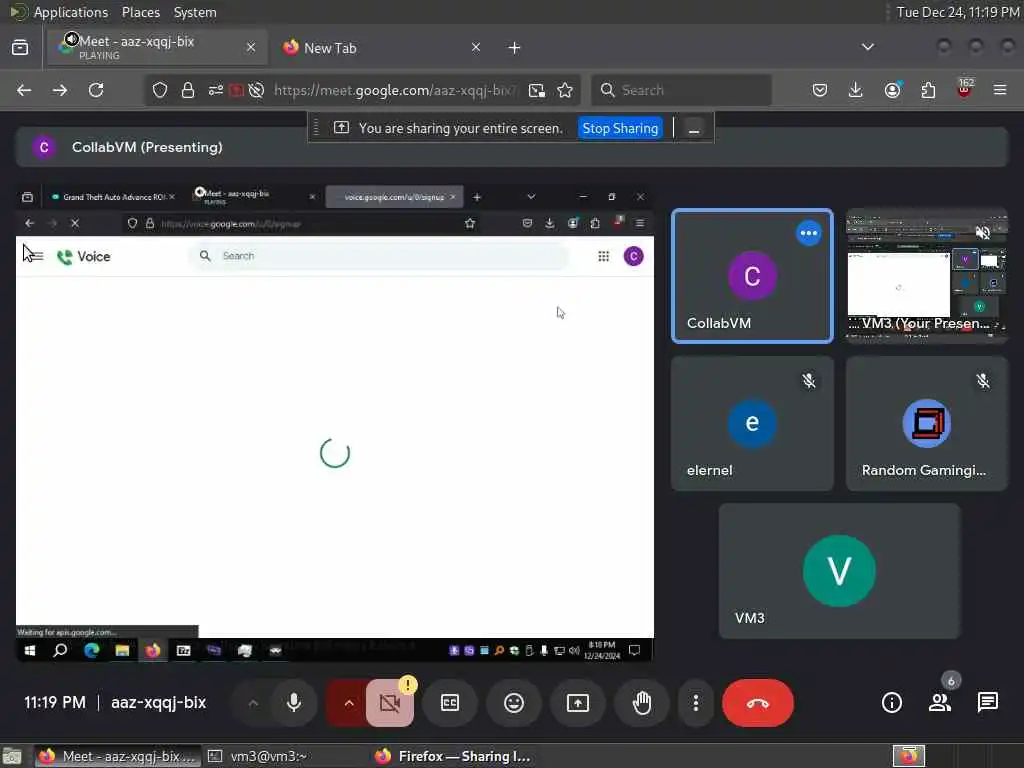Select the VM3 participant tile
Screen dimensions: 1024x768
tap(840, 571)
